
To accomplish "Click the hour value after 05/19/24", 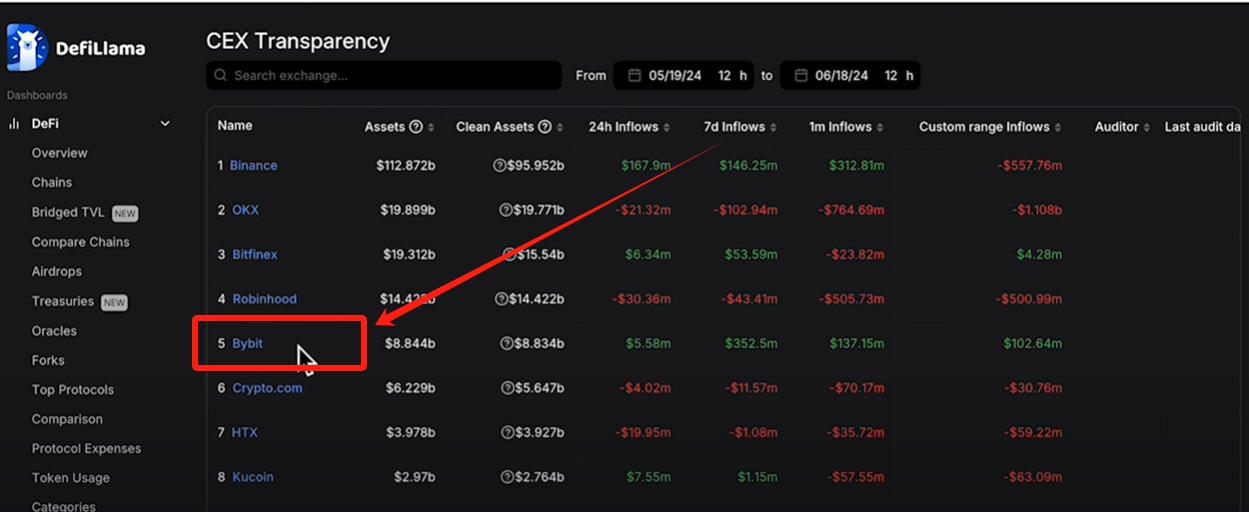I will tap(725, 76).
